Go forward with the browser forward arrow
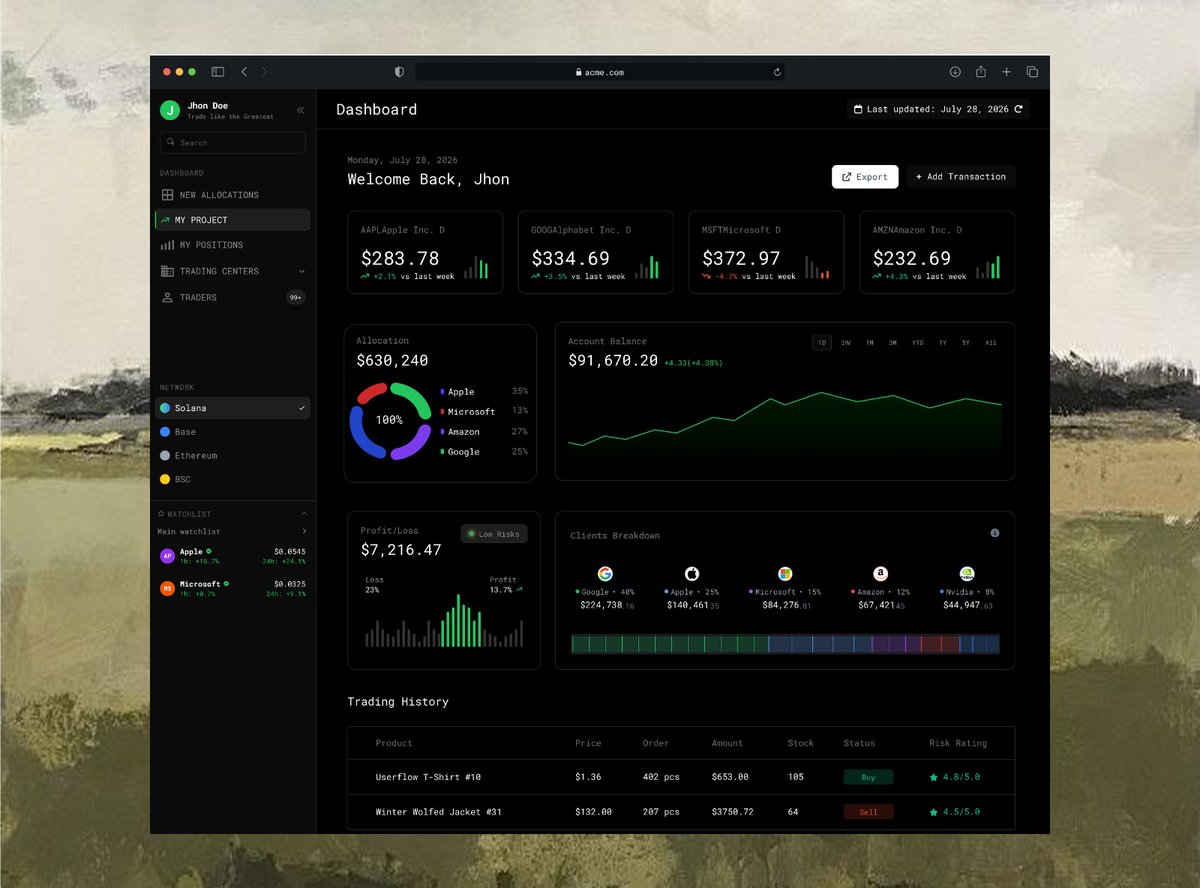The image size is (1200, 888). click(265, 72)
